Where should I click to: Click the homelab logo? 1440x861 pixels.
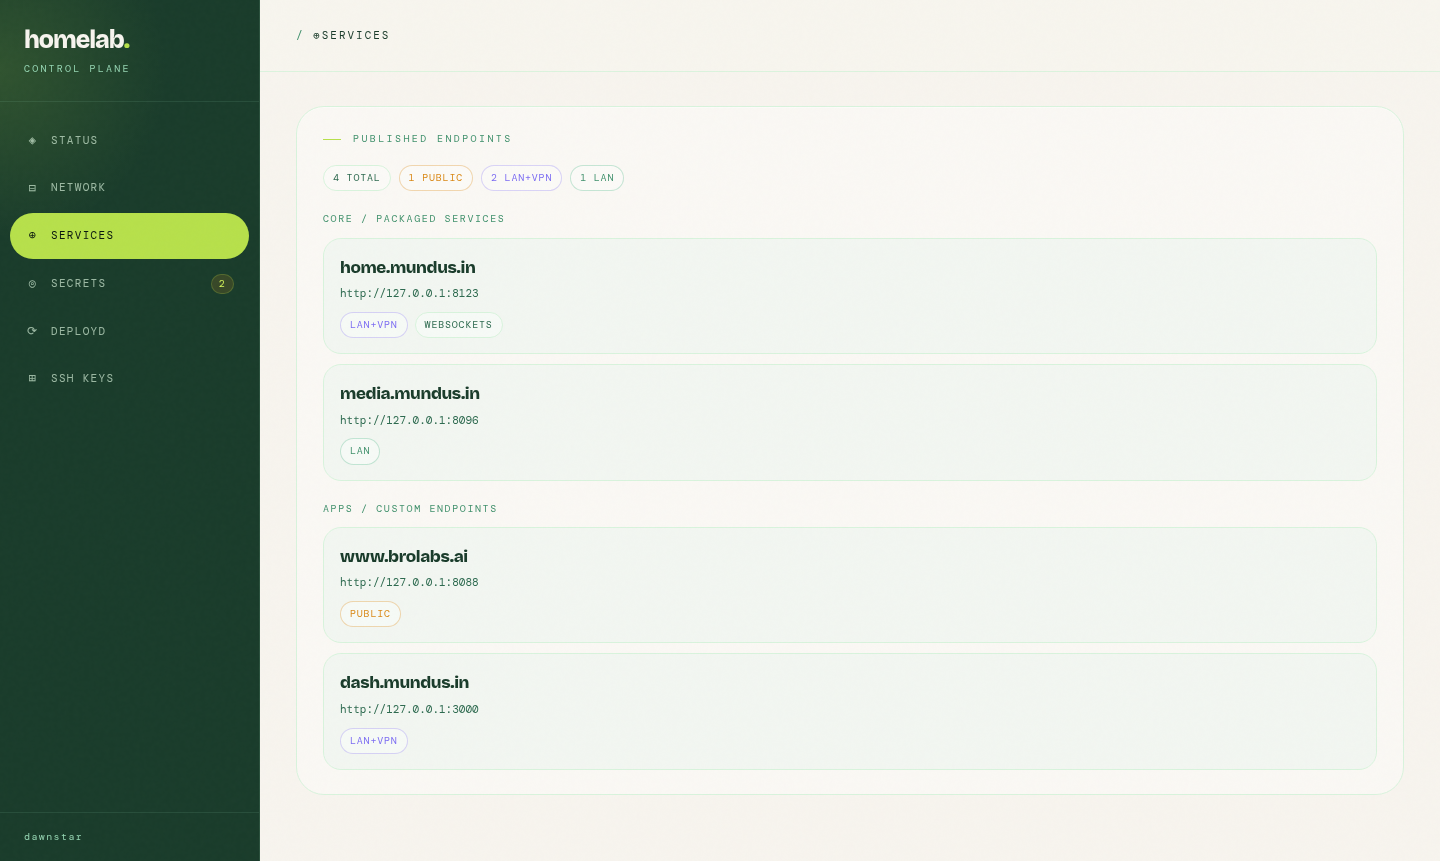pos(77,39)
